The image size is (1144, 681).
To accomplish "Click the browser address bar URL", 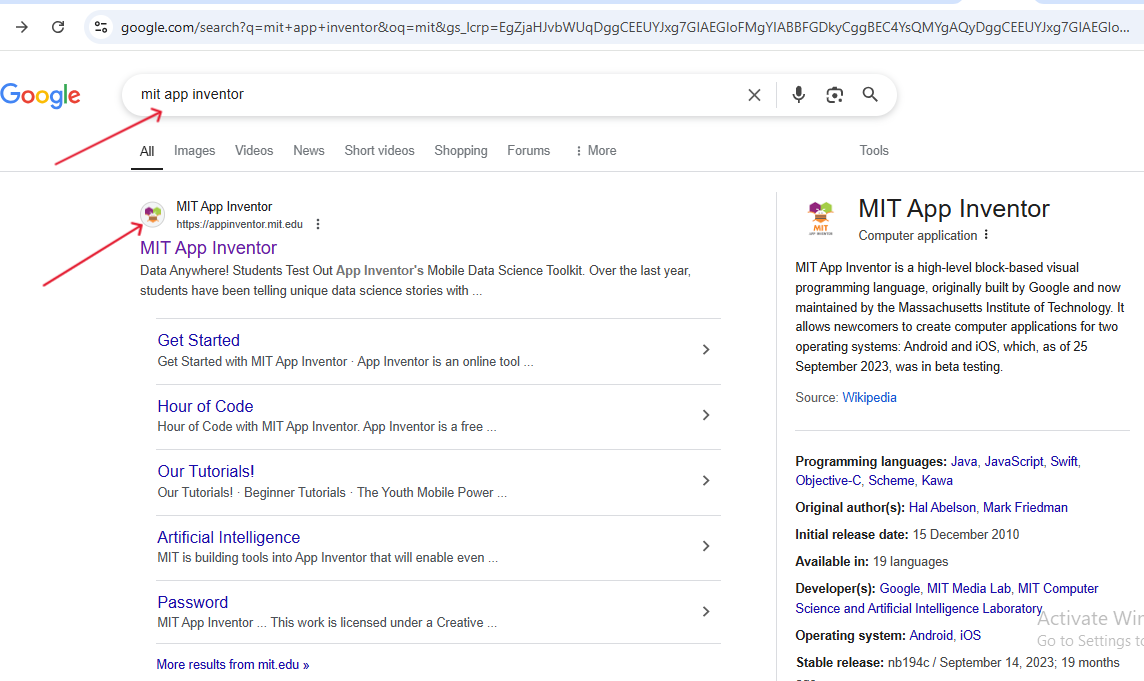I will point(625,28).
